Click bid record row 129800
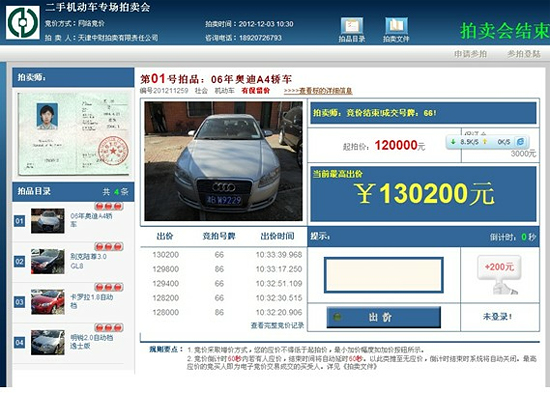The width and height of the screenshot is (550, 393). (x=223, y=269)
